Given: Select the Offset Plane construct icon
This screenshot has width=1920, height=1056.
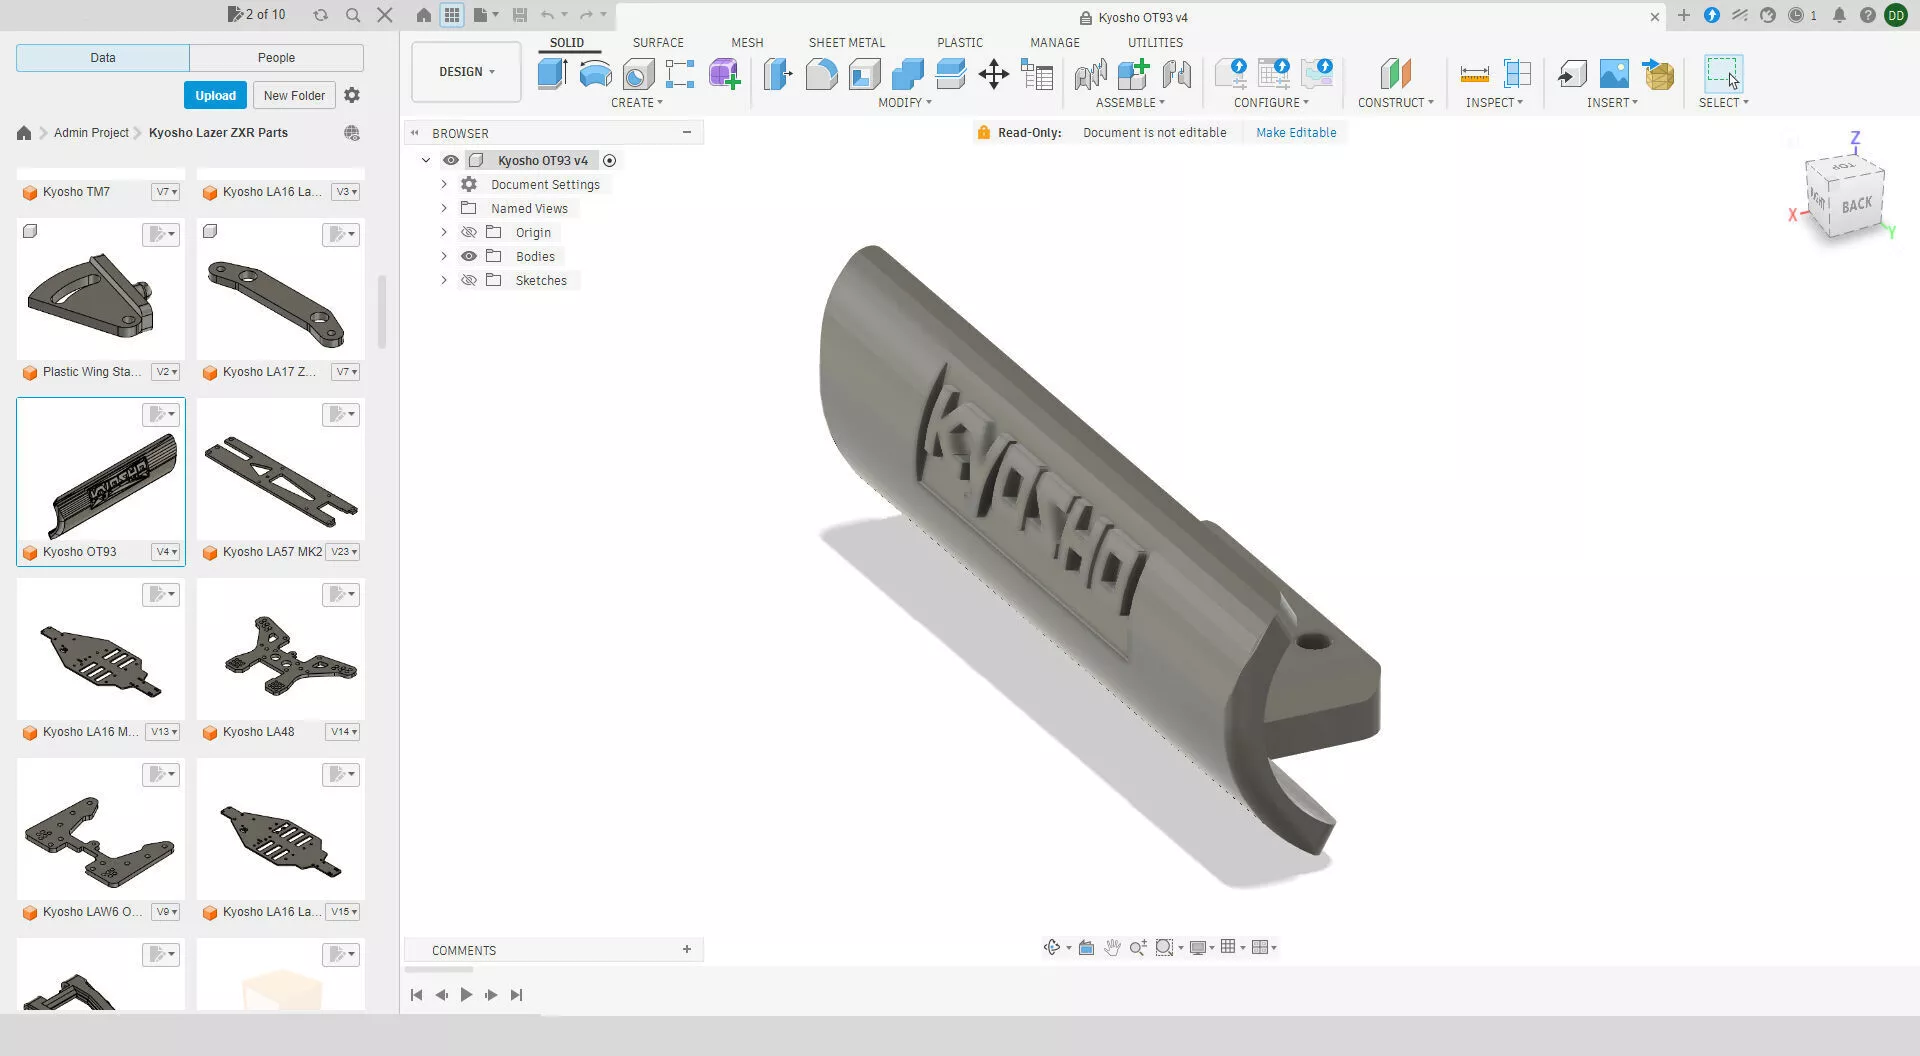Looking at the screenshot, I should (x=1395, y=74).
